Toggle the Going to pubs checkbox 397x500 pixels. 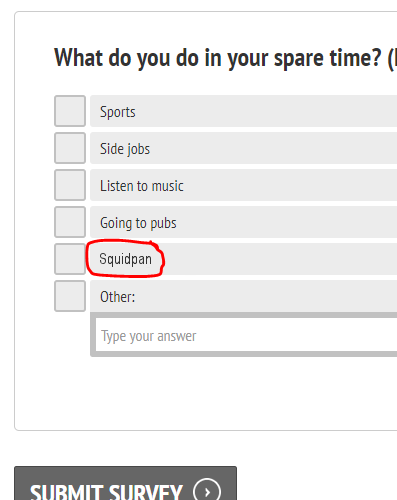tap(70, 222)
